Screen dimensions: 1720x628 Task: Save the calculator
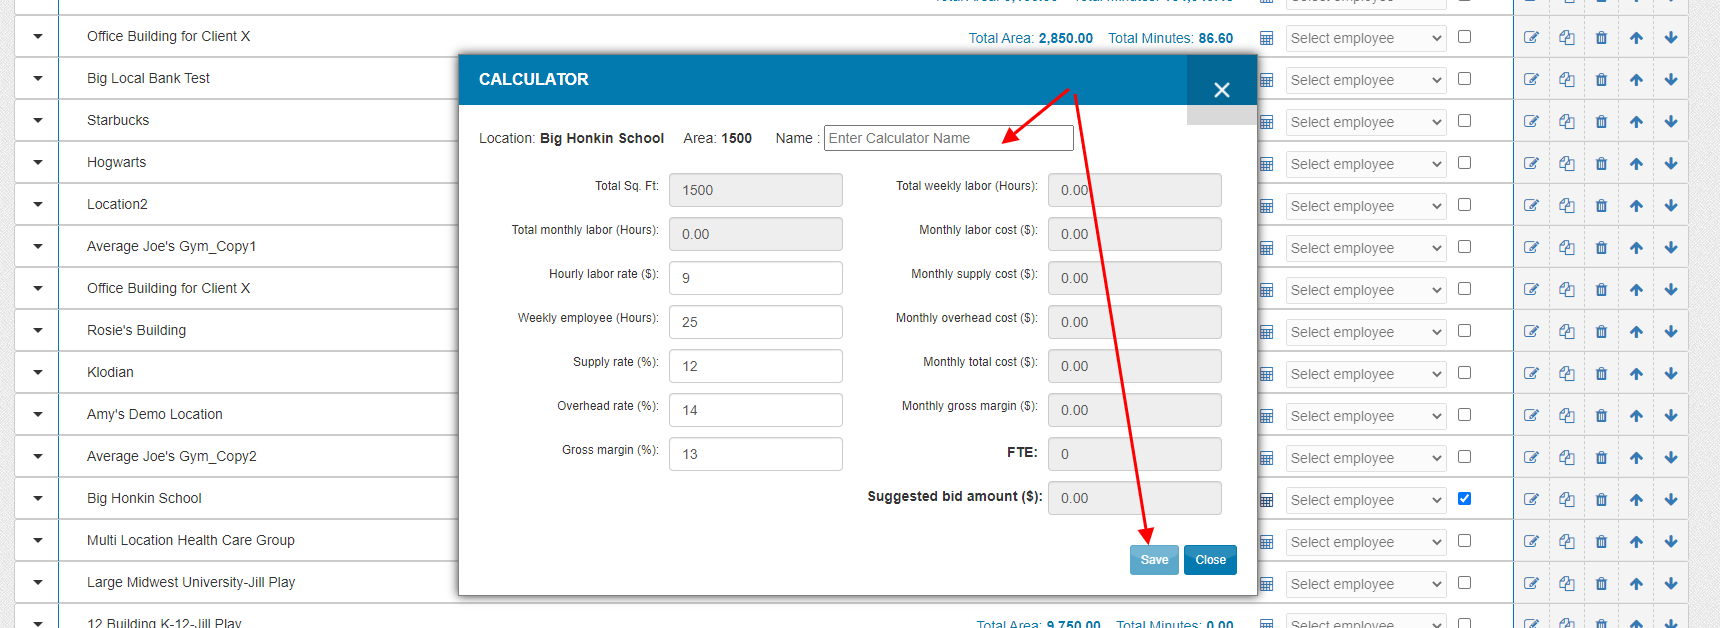pos(1154,560)
